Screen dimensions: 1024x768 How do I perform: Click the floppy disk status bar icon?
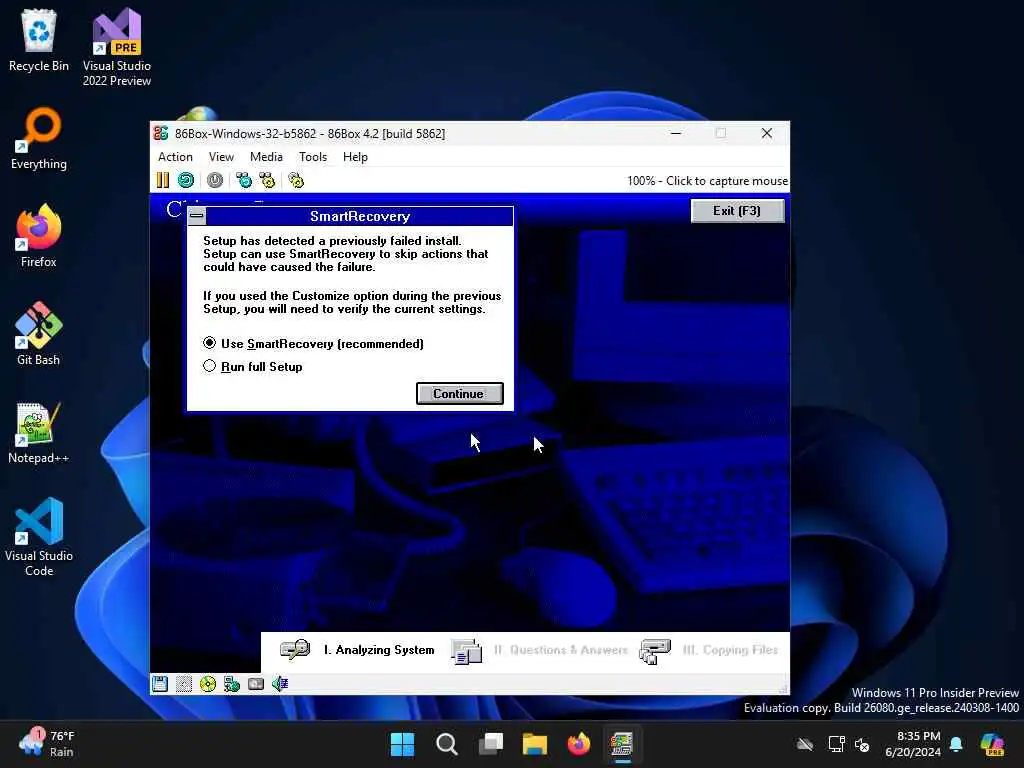click(x=160, y=684)
